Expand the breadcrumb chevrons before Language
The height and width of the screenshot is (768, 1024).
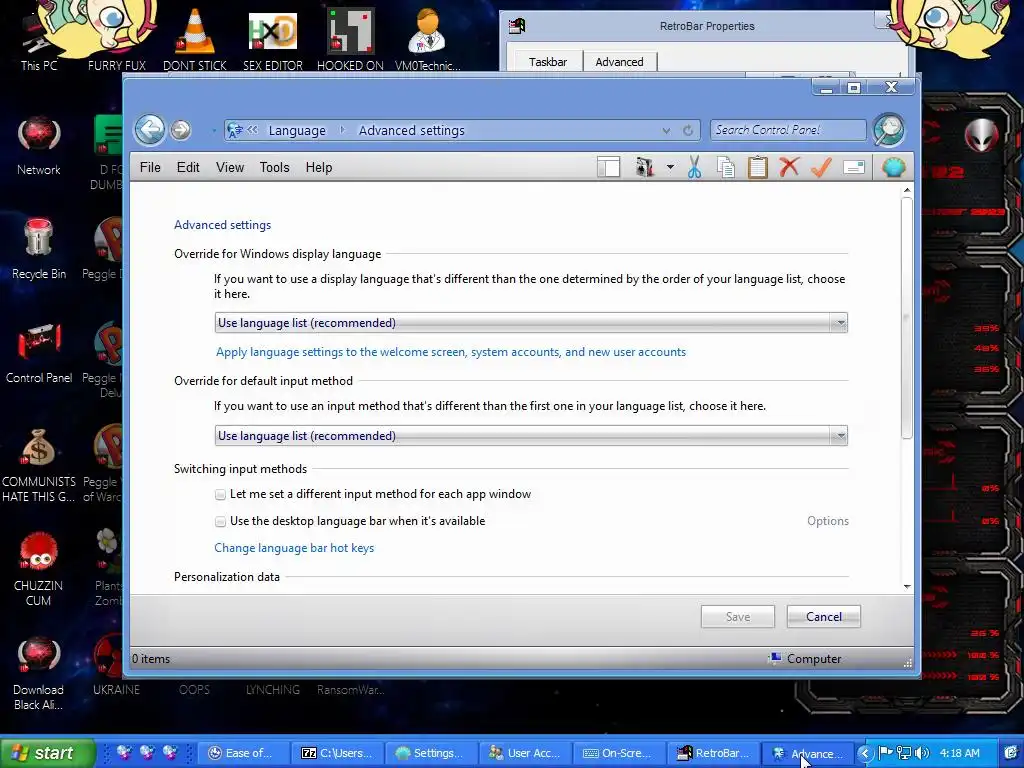click(x=252, y=130)
